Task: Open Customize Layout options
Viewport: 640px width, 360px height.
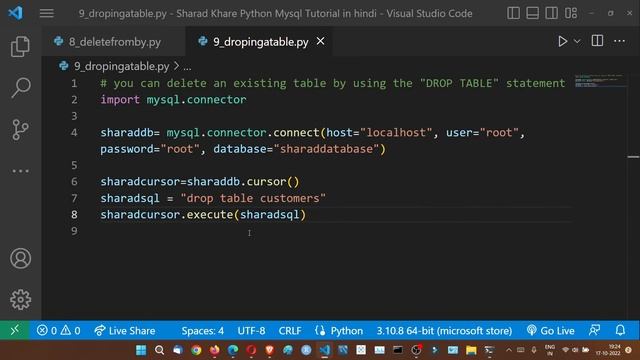Action: click(x=571, y=13)
